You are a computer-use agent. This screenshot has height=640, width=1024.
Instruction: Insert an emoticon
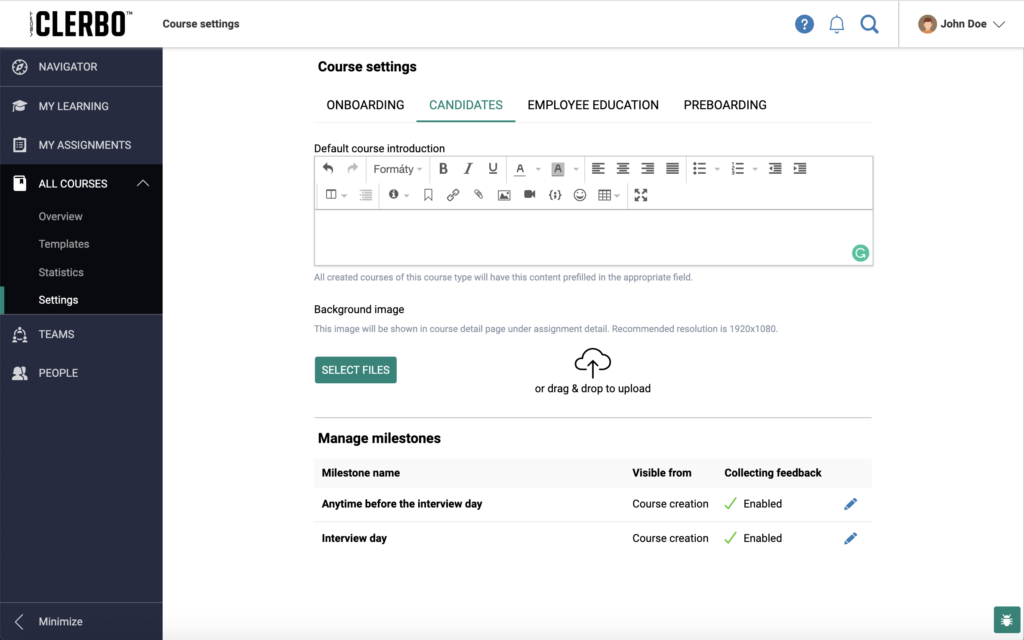(580, 195)
